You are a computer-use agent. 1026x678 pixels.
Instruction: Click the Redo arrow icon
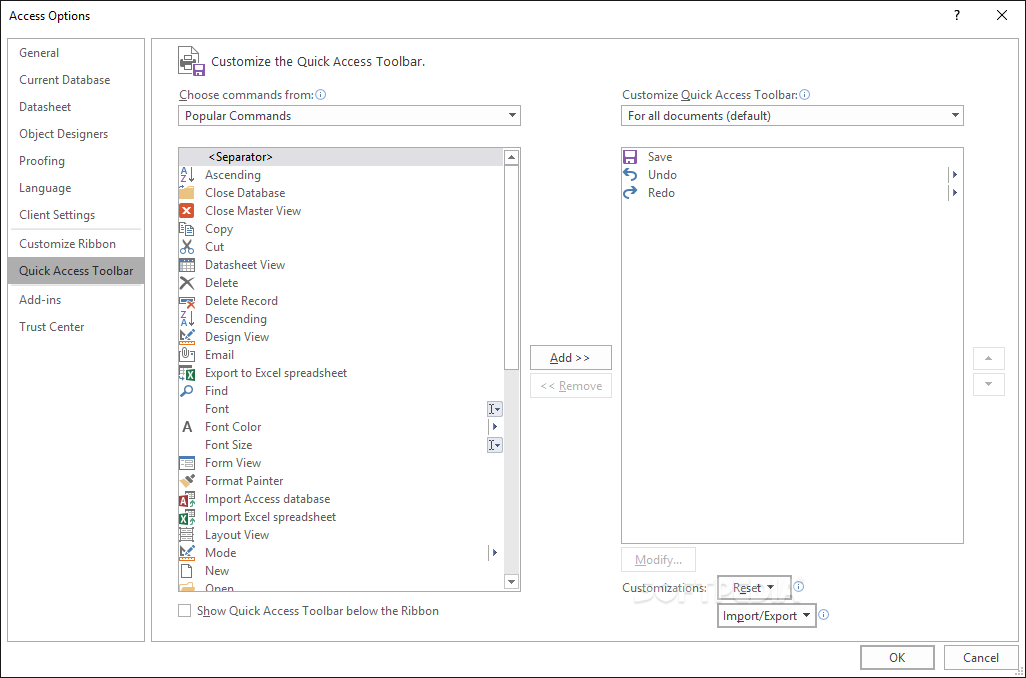point(630,193)
